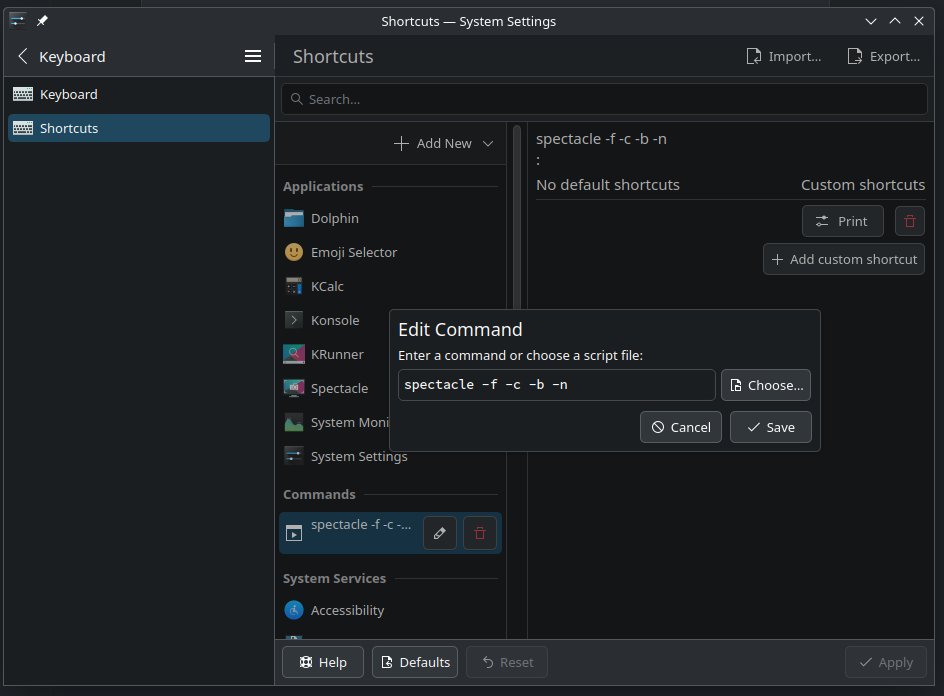Click the Reset button

point(507,662)
